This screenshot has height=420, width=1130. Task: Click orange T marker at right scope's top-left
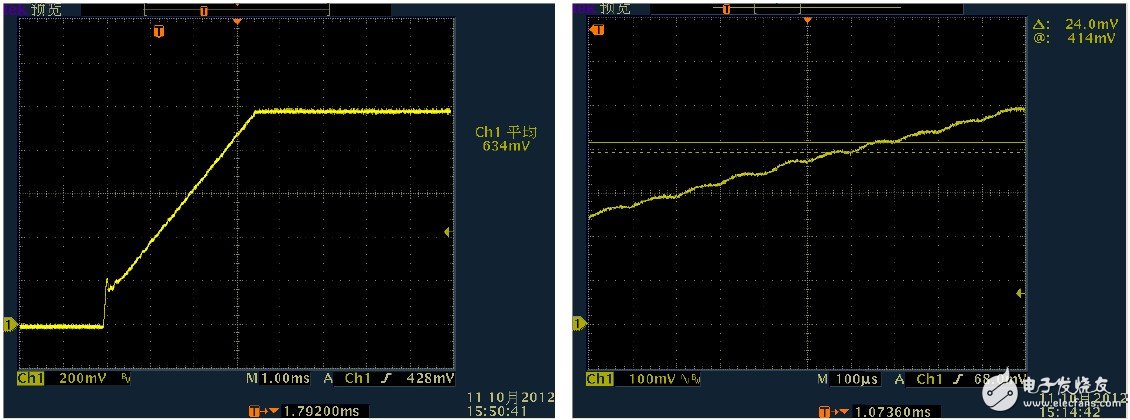click(599, 31)
